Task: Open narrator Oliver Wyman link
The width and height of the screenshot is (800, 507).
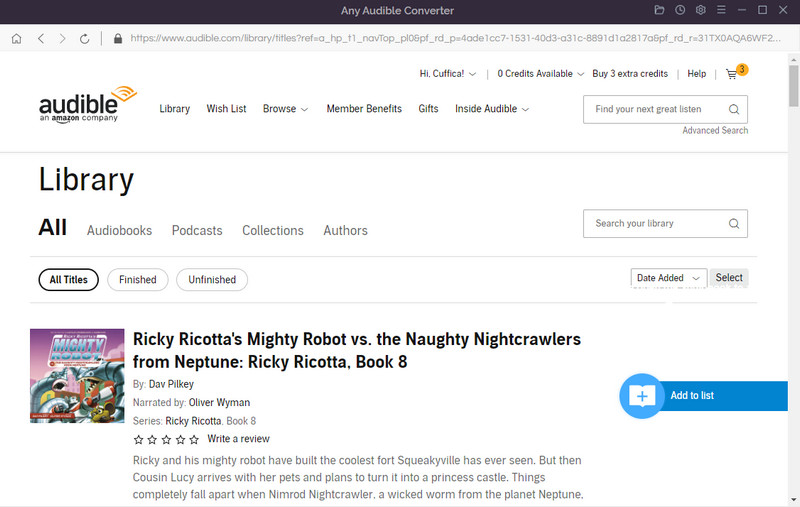Action: click(219, 402)
